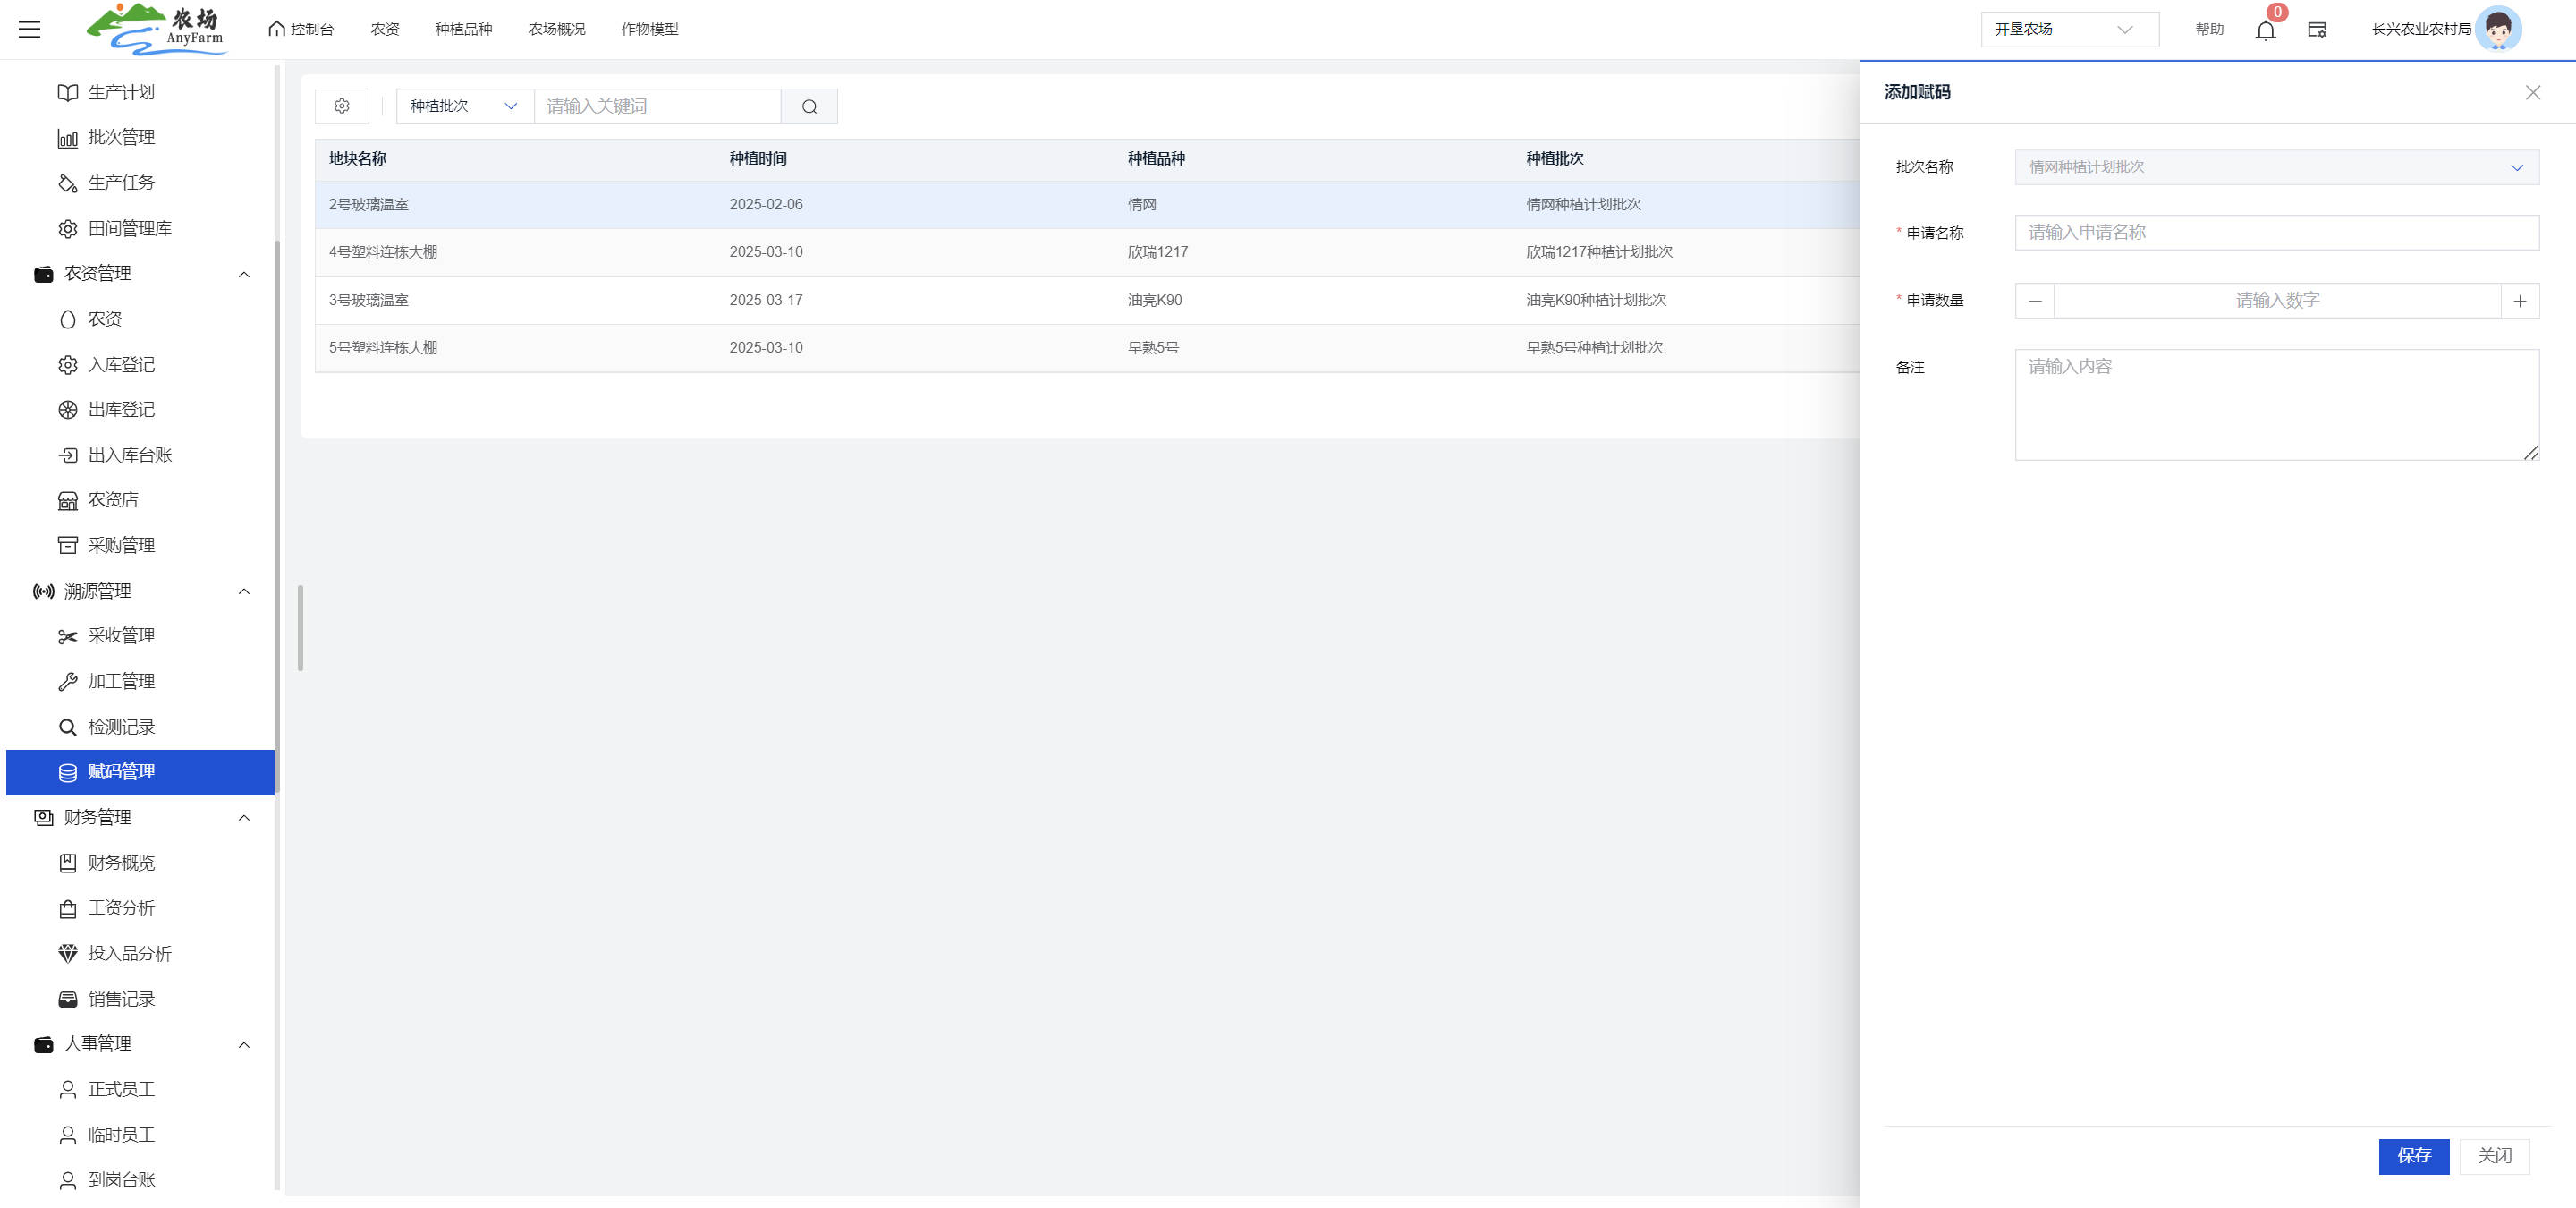
Task: Click the magnifier search button
Action: (x=809, y=106)
